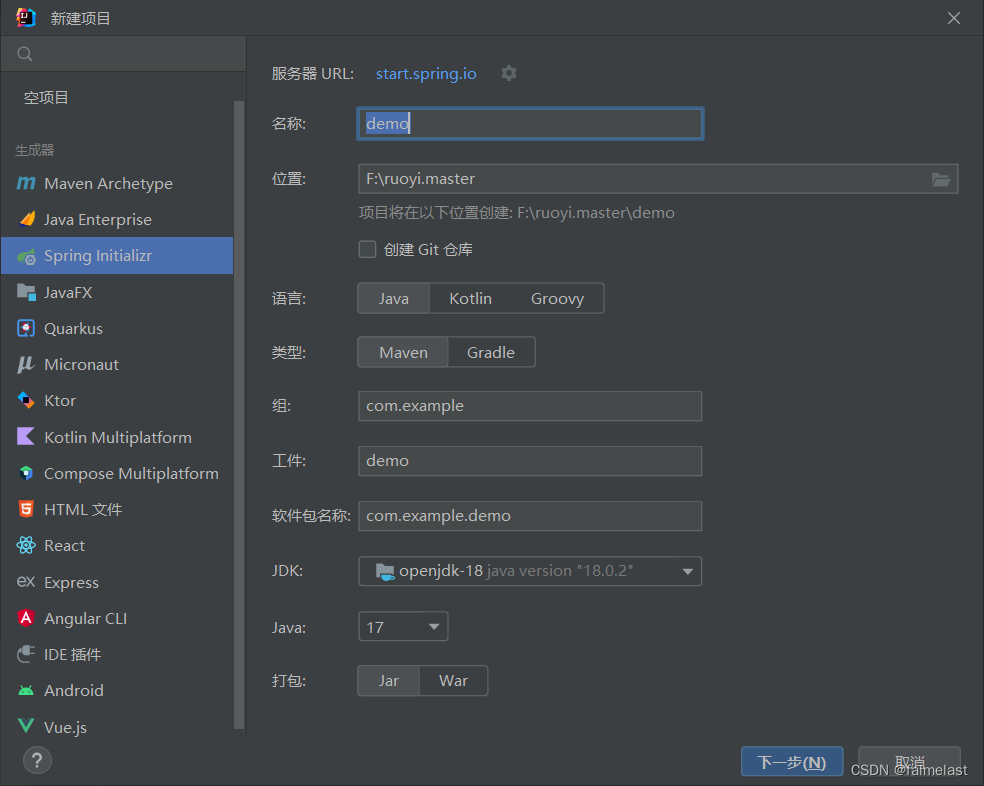Image resolution: width=984 pixels, height=786 pixels.
Task: Click the Java Enterprise flame icon
Action: pos(27,219)
